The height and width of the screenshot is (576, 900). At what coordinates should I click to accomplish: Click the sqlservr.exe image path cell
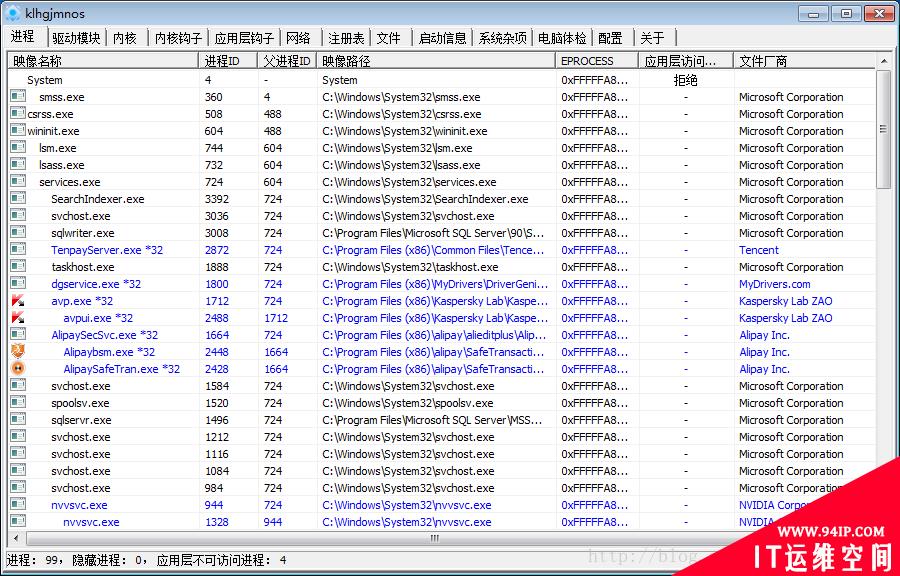[x=432, y=420]
